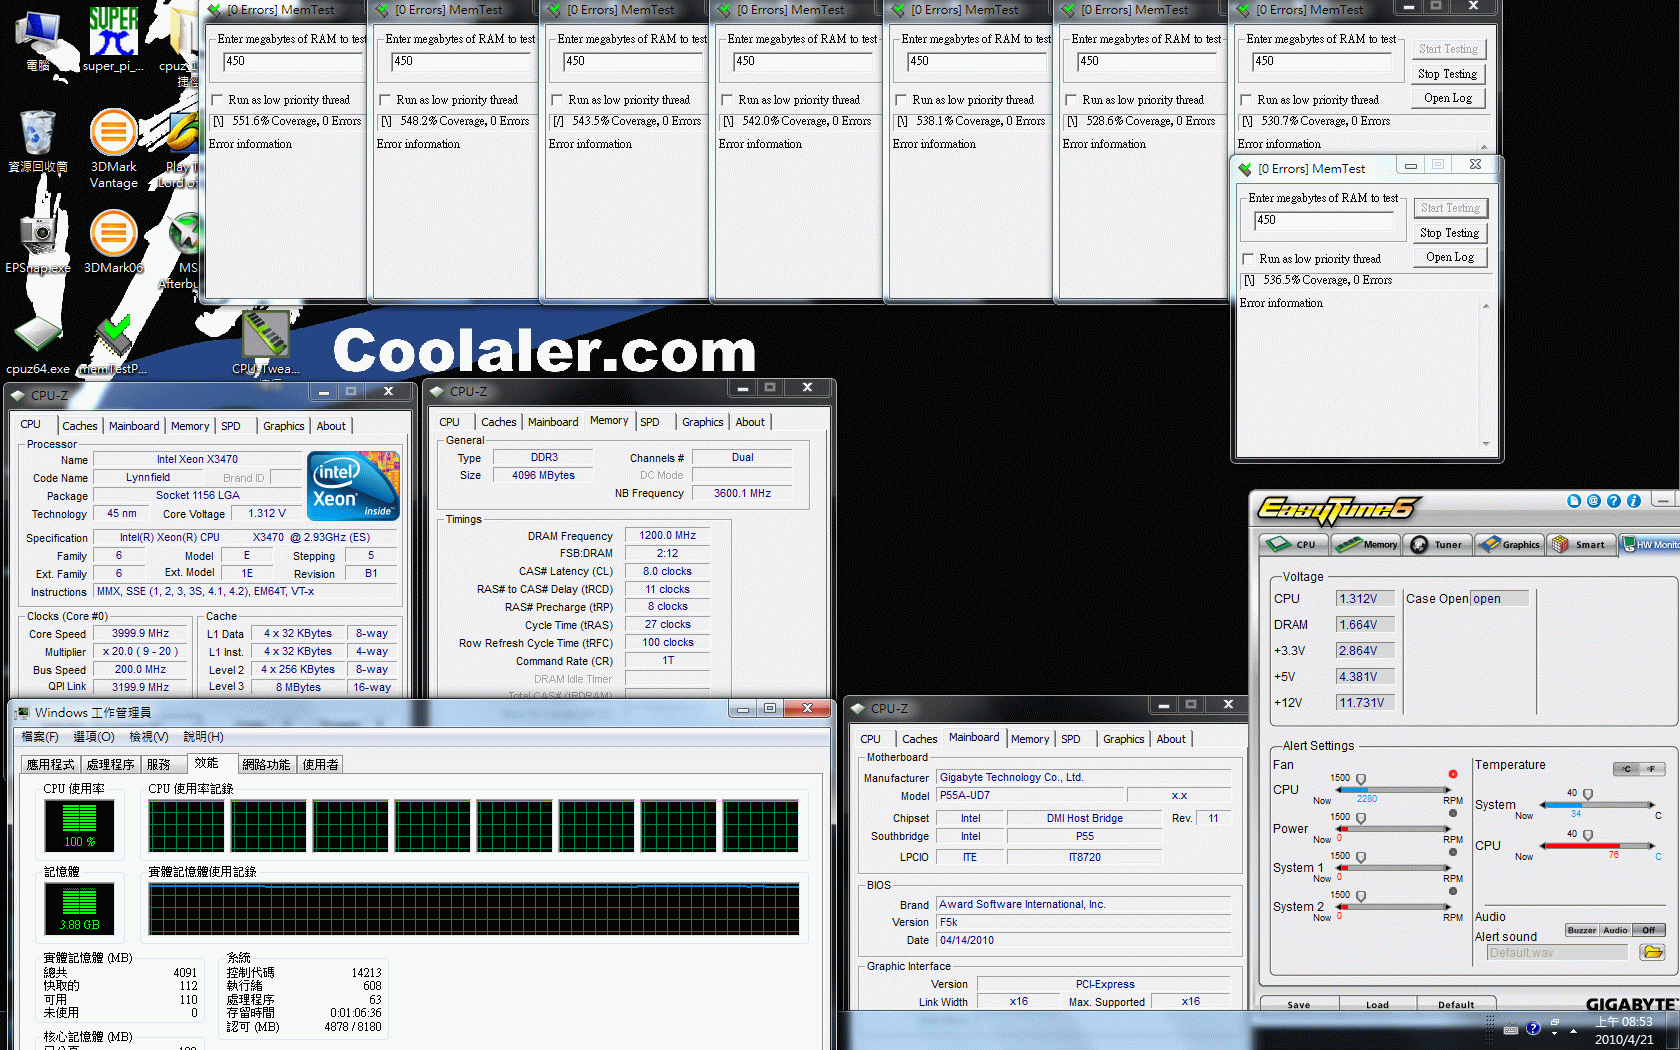Viewport: 1680px width, 1050px height.
Task: Toggle low priority thread in the 551.6% MemTest window
Action: point(217,100)
